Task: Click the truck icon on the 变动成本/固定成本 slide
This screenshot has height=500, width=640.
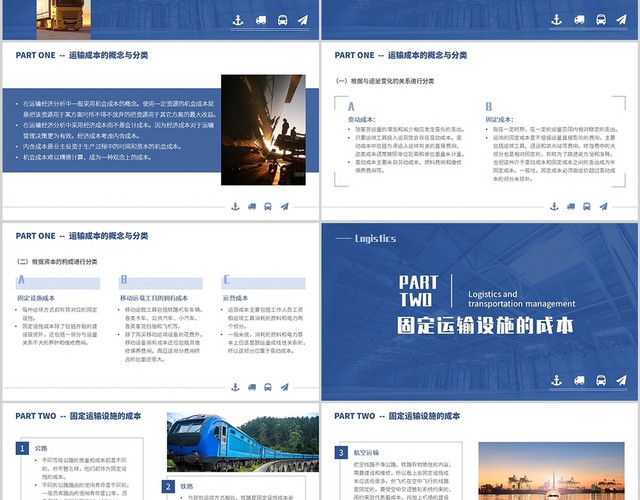Action: click(x=571, y=207)
